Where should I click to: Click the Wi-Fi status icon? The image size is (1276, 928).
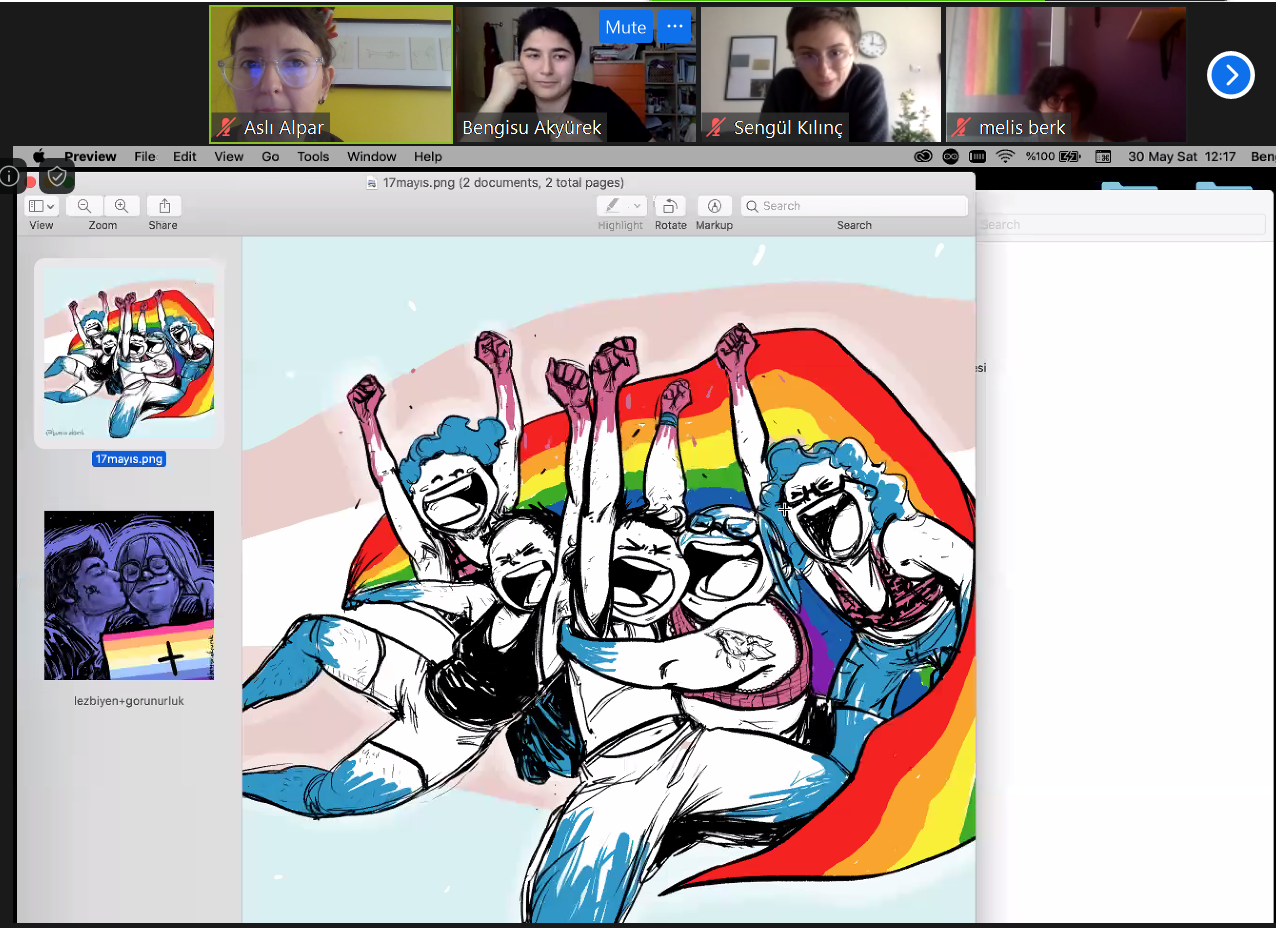1005,157
